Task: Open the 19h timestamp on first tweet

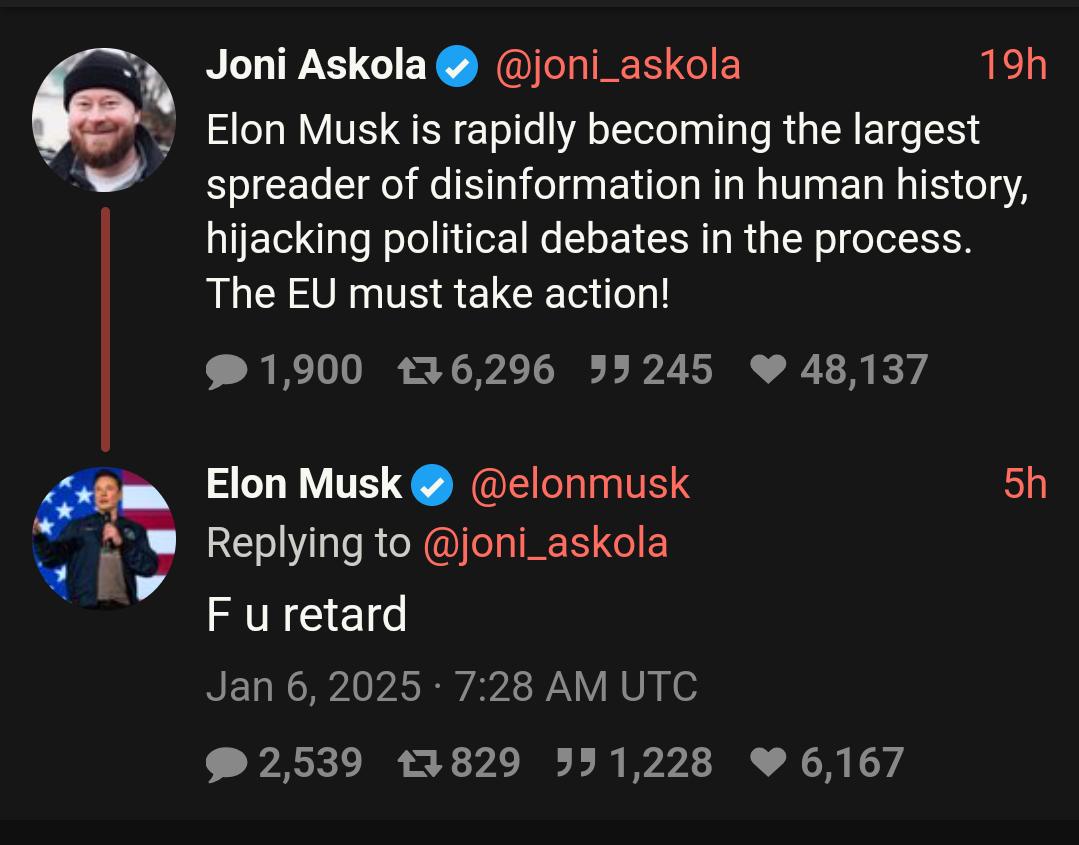Action: pos(1013,65)
